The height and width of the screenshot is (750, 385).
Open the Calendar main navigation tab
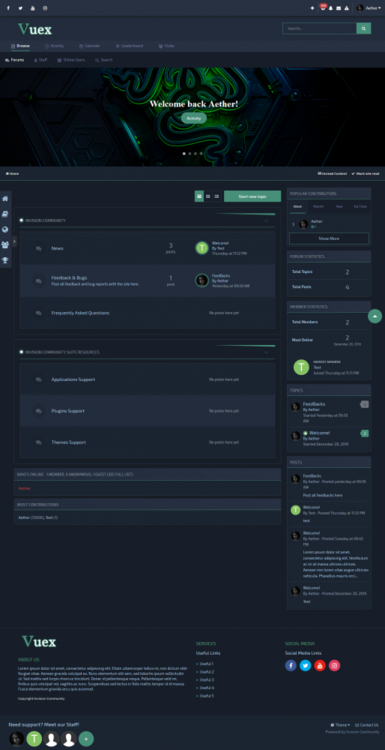[90, 46]
